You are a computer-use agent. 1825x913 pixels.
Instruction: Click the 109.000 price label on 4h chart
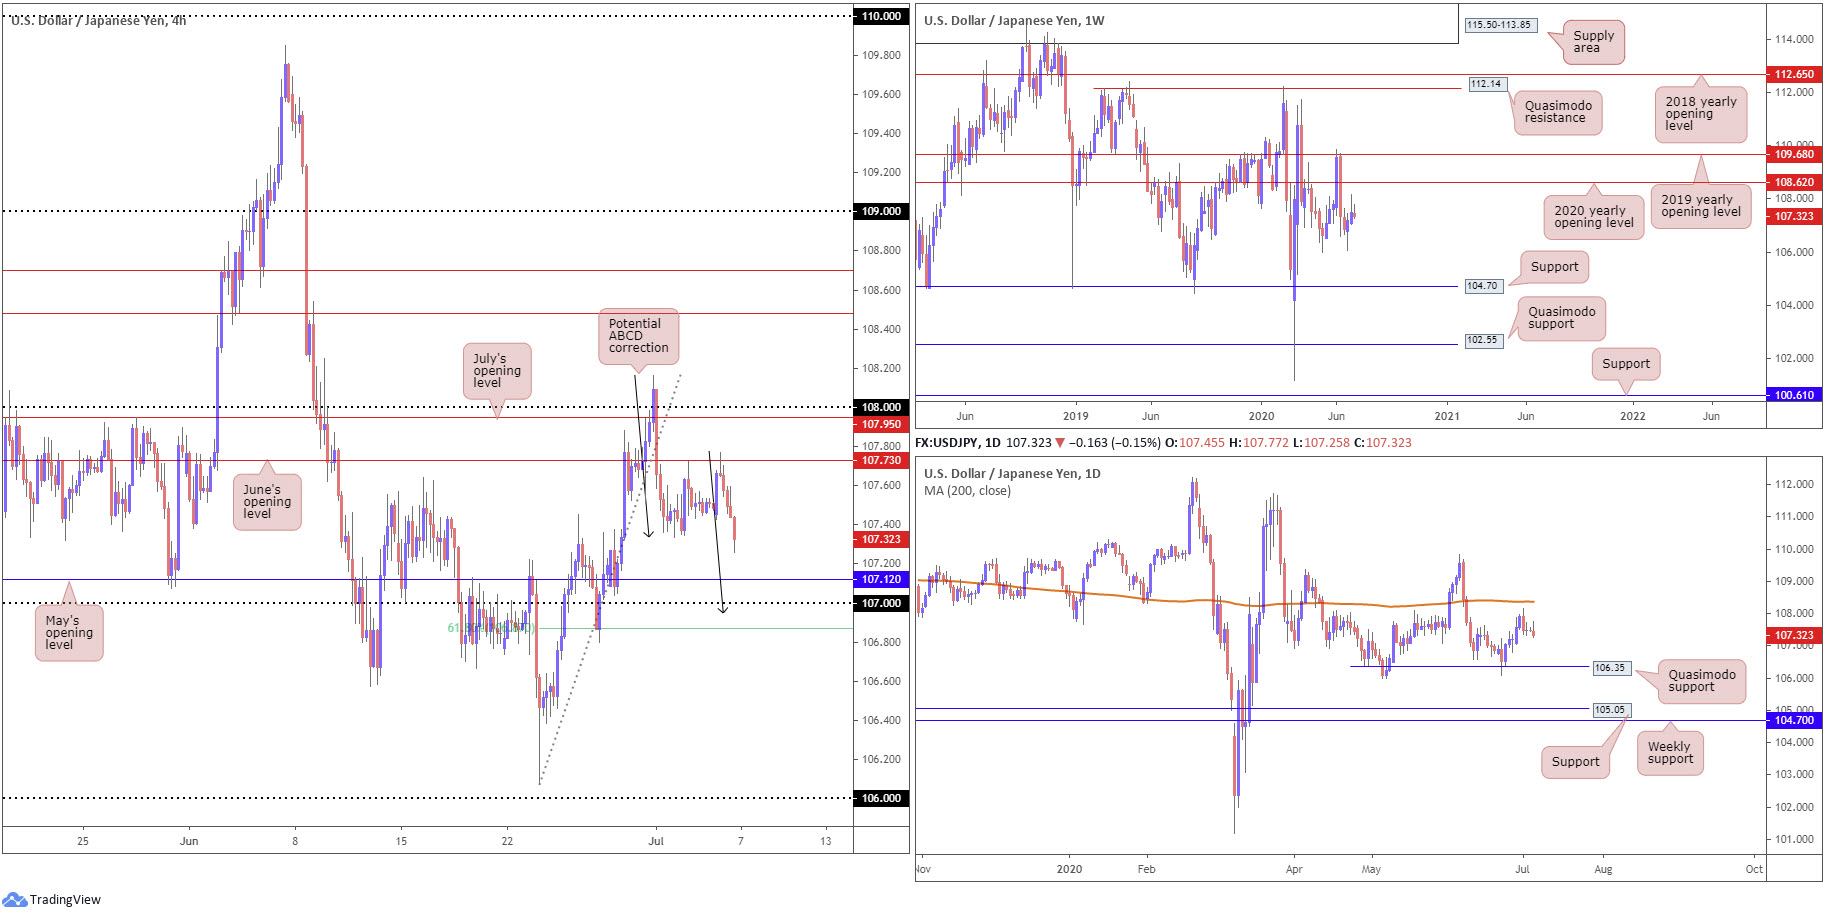(x=881, y=211)
